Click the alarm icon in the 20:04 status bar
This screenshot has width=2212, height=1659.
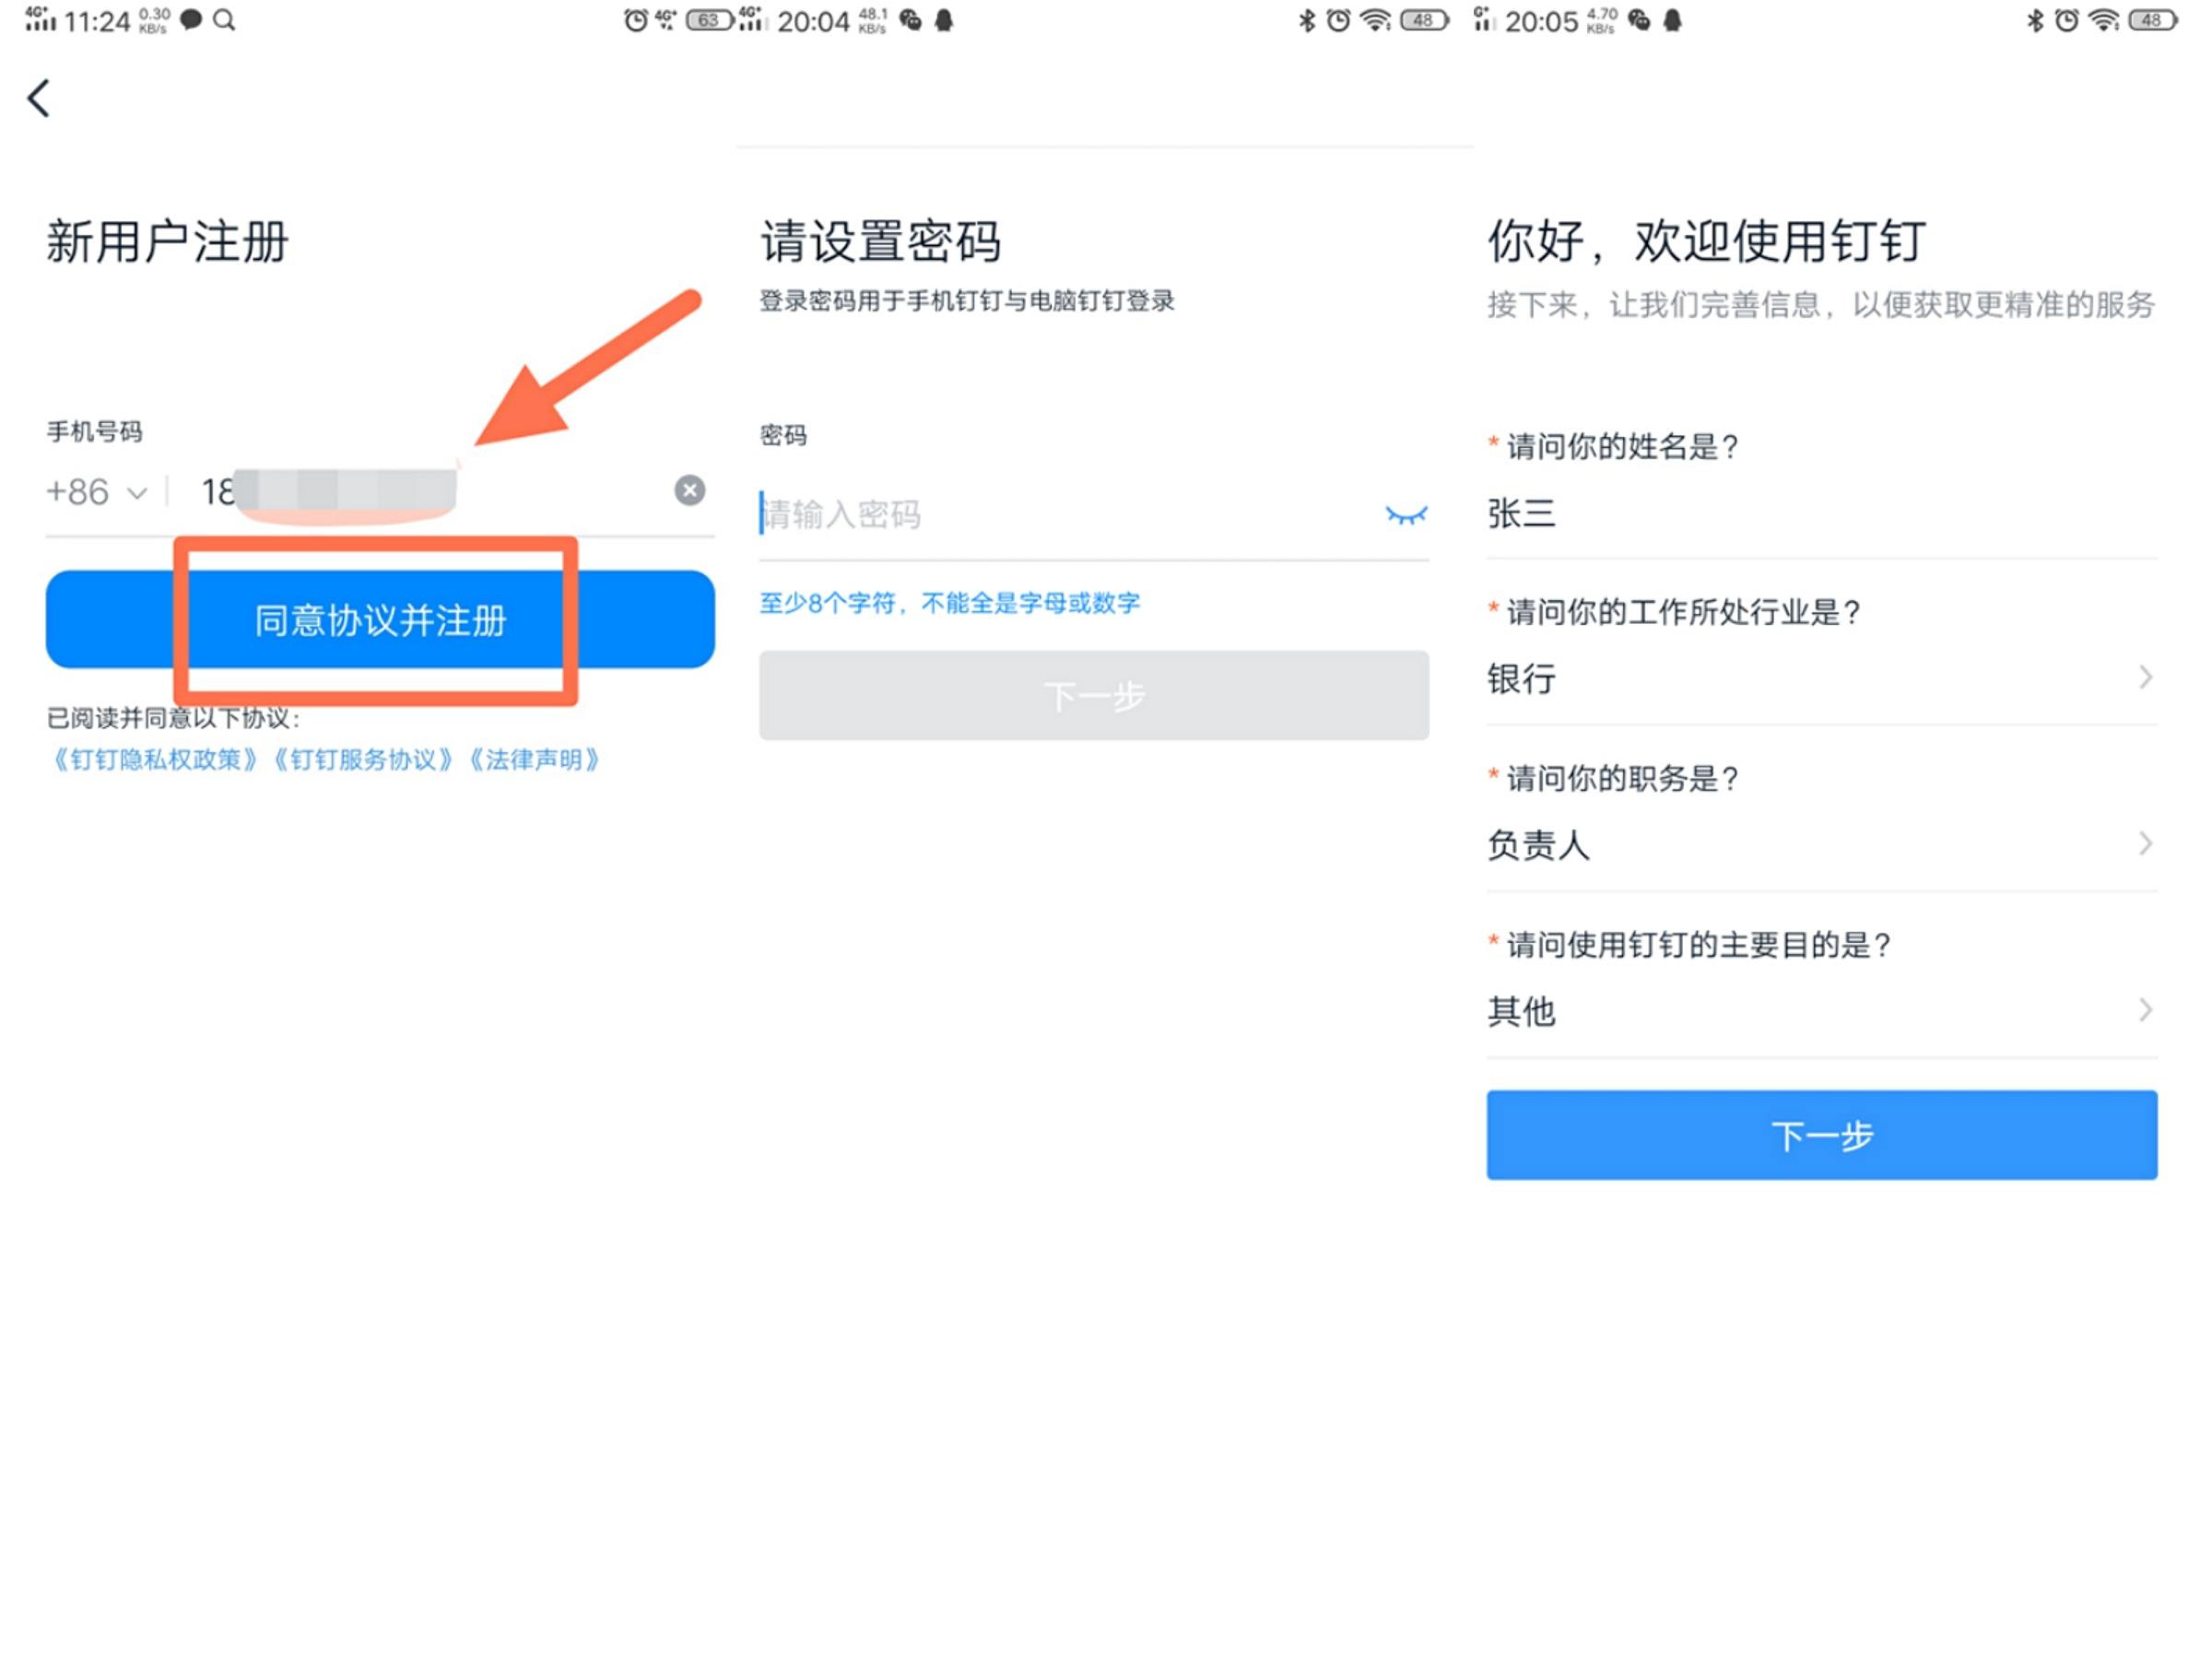point(1339,20)
